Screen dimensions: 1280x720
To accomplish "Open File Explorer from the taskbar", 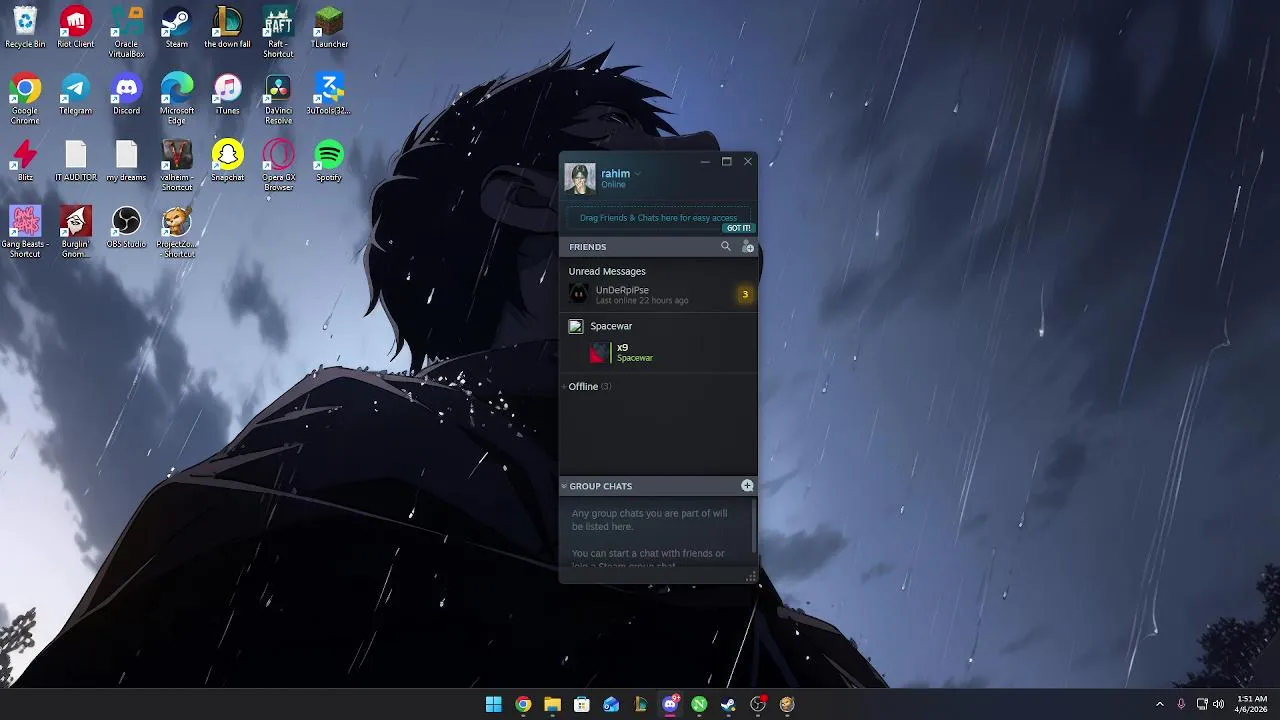I will [552, 704].
